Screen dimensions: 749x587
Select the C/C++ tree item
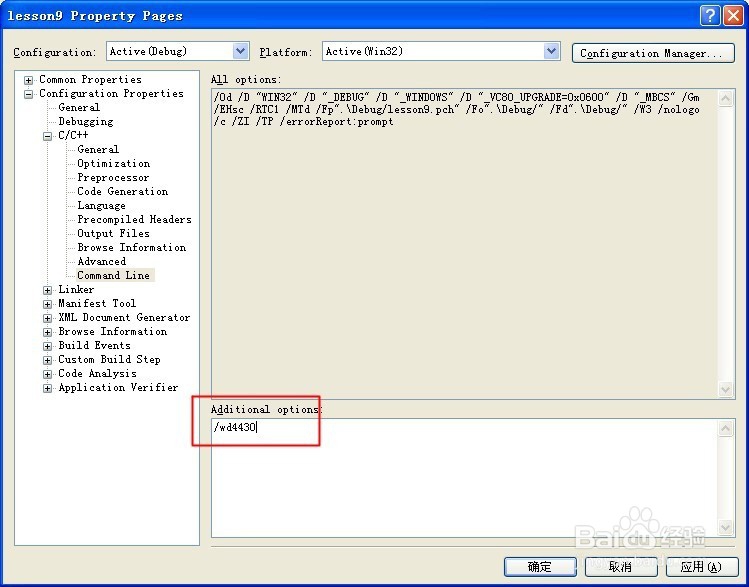(73, 135)
